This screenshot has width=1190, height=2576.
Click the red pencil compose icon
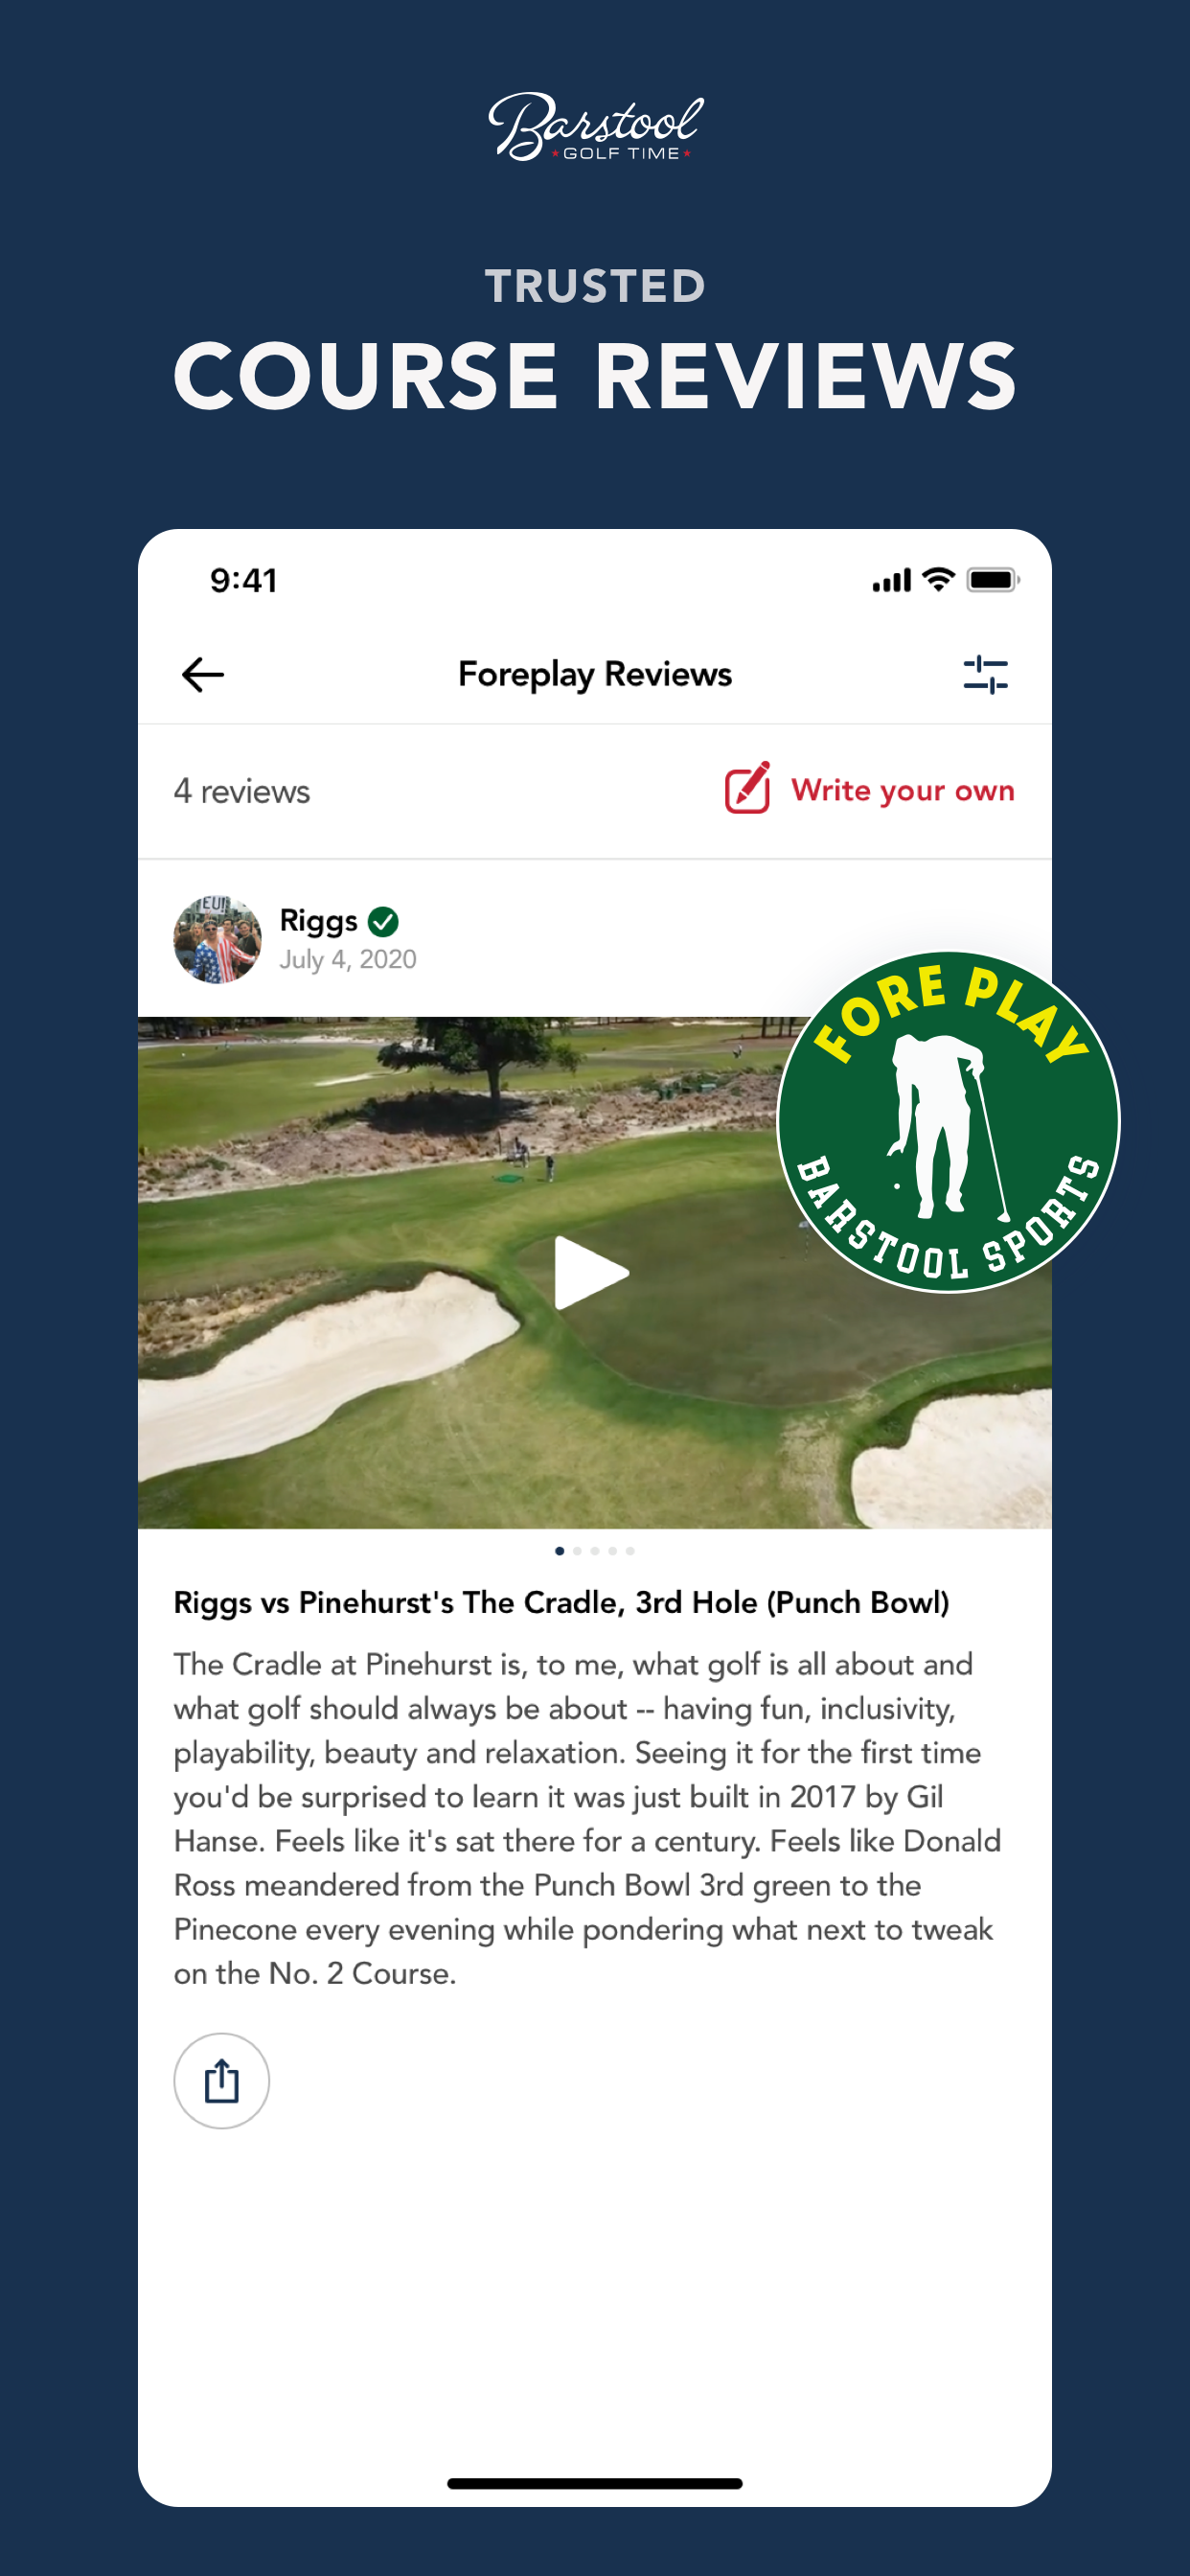(x=748, y=788)
